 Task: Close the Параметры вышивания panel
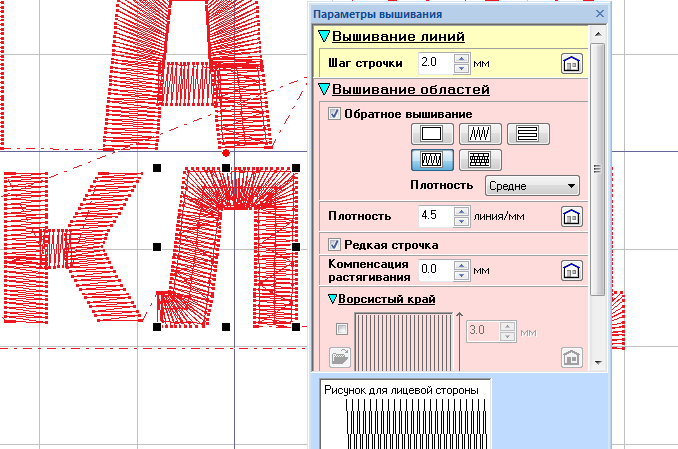pos(599,14)
